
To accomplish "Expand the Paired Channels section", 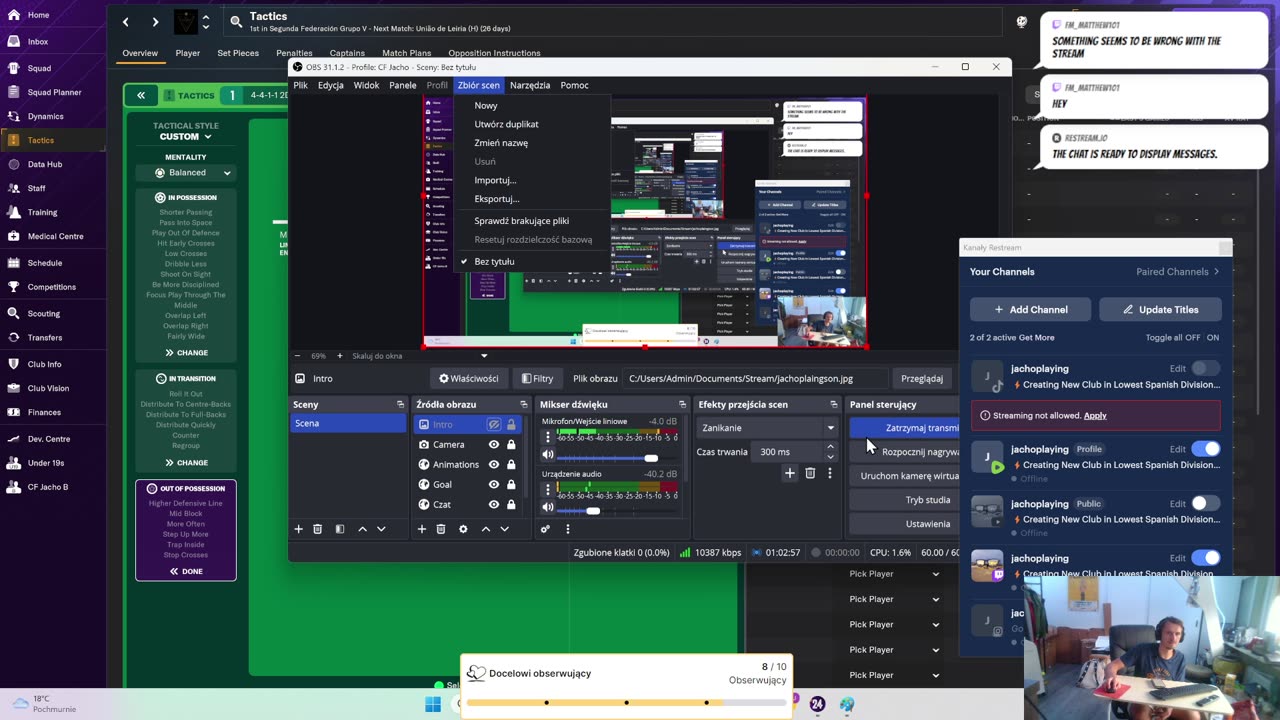I will tap(1177, 272).
